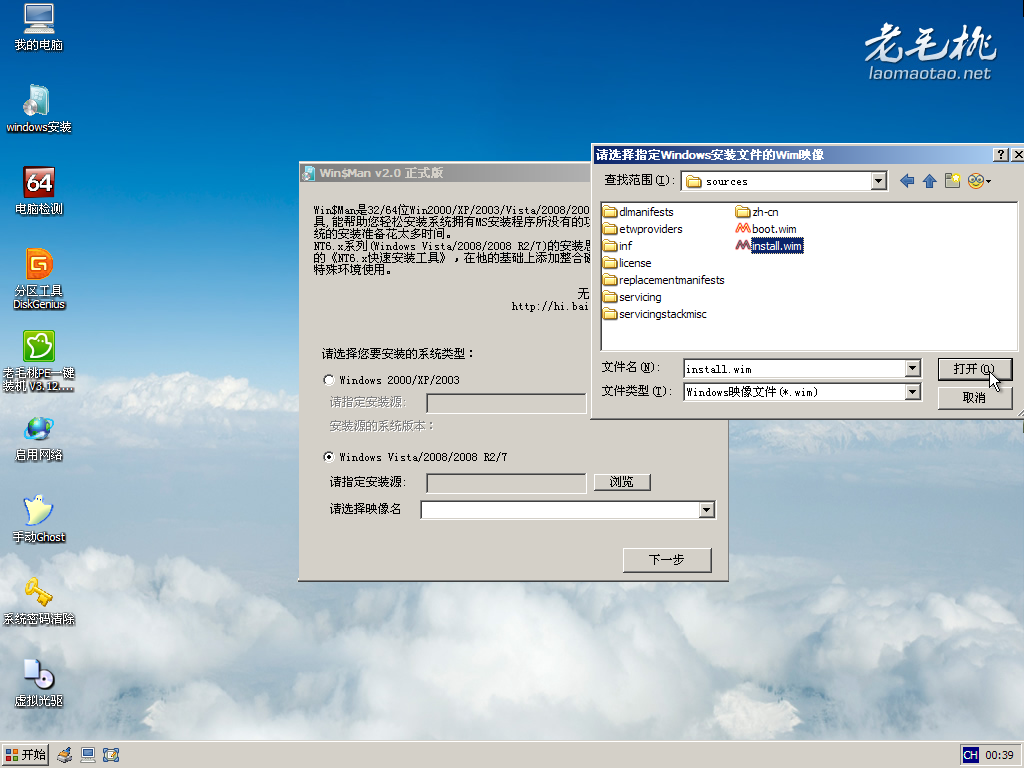Open the 我的电脑 desktop icon

39,27
